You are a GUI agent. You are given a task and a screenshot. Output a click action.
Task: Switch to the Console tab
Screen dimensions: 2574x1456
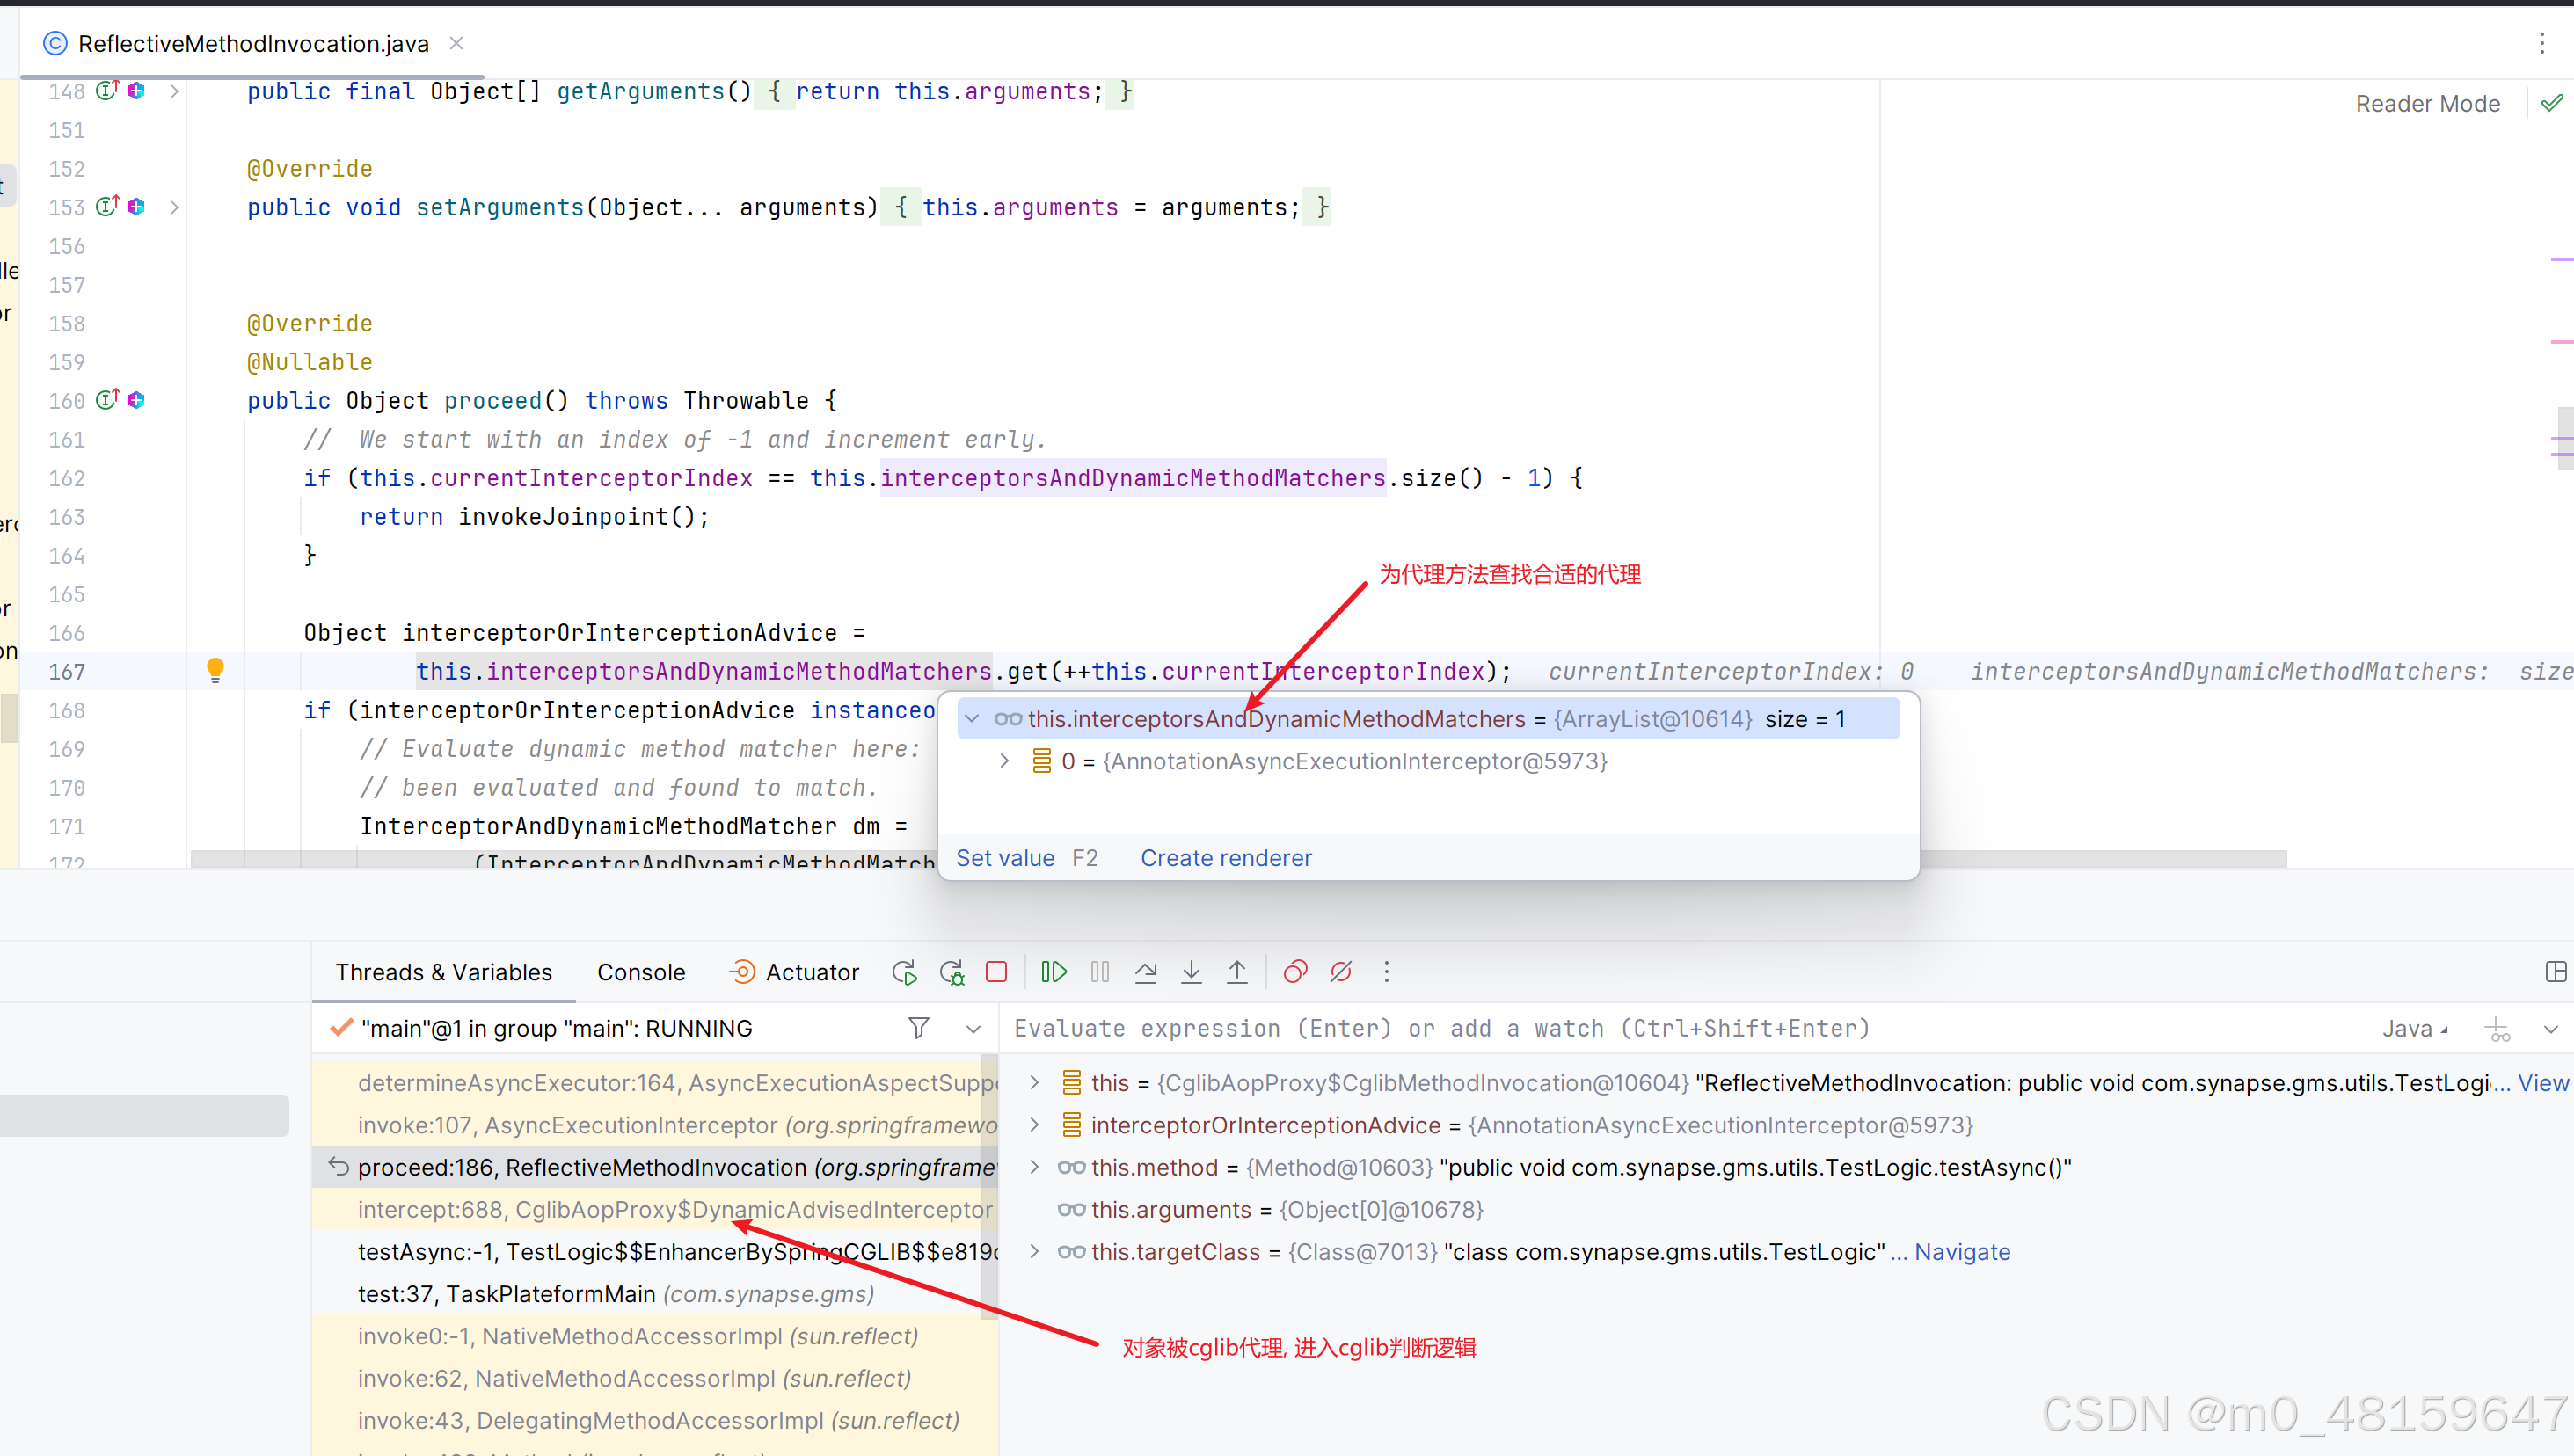(x=641, y=972)
